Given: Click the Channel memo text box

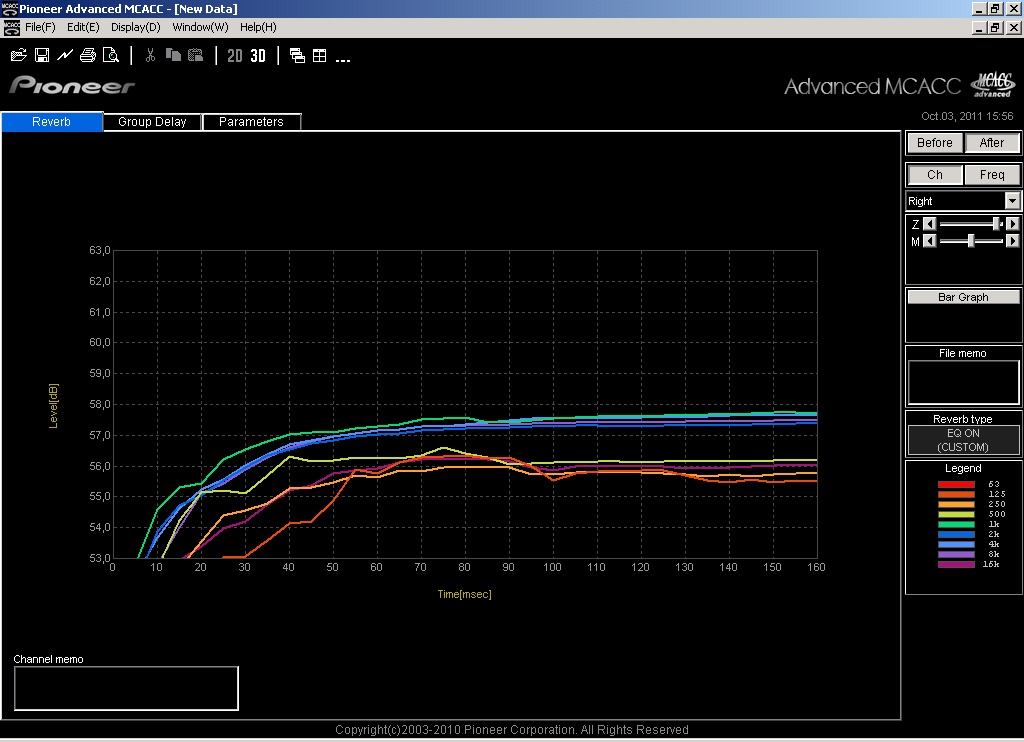Looking at the screenshot, I should point(126,688).
